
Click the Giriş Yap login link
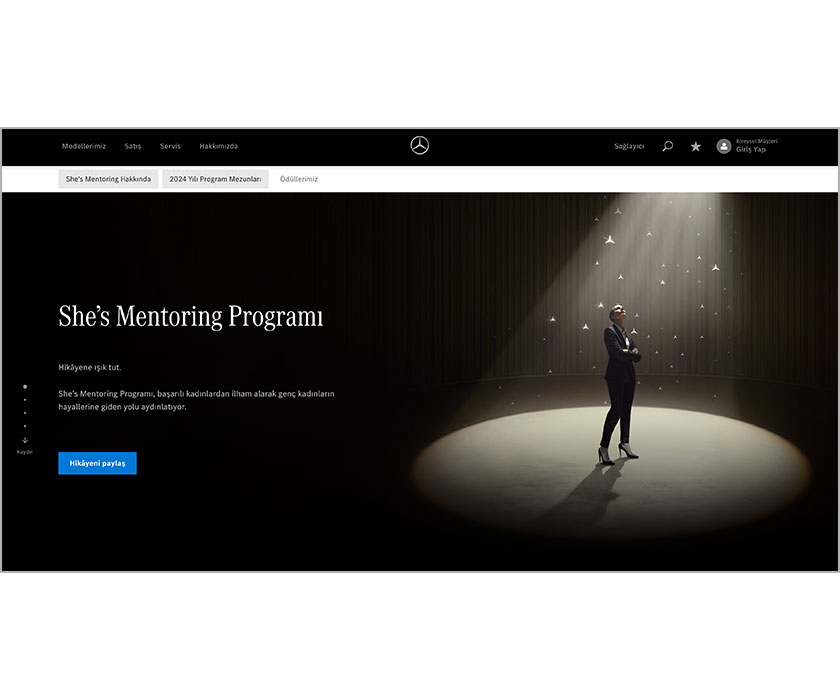751,149
